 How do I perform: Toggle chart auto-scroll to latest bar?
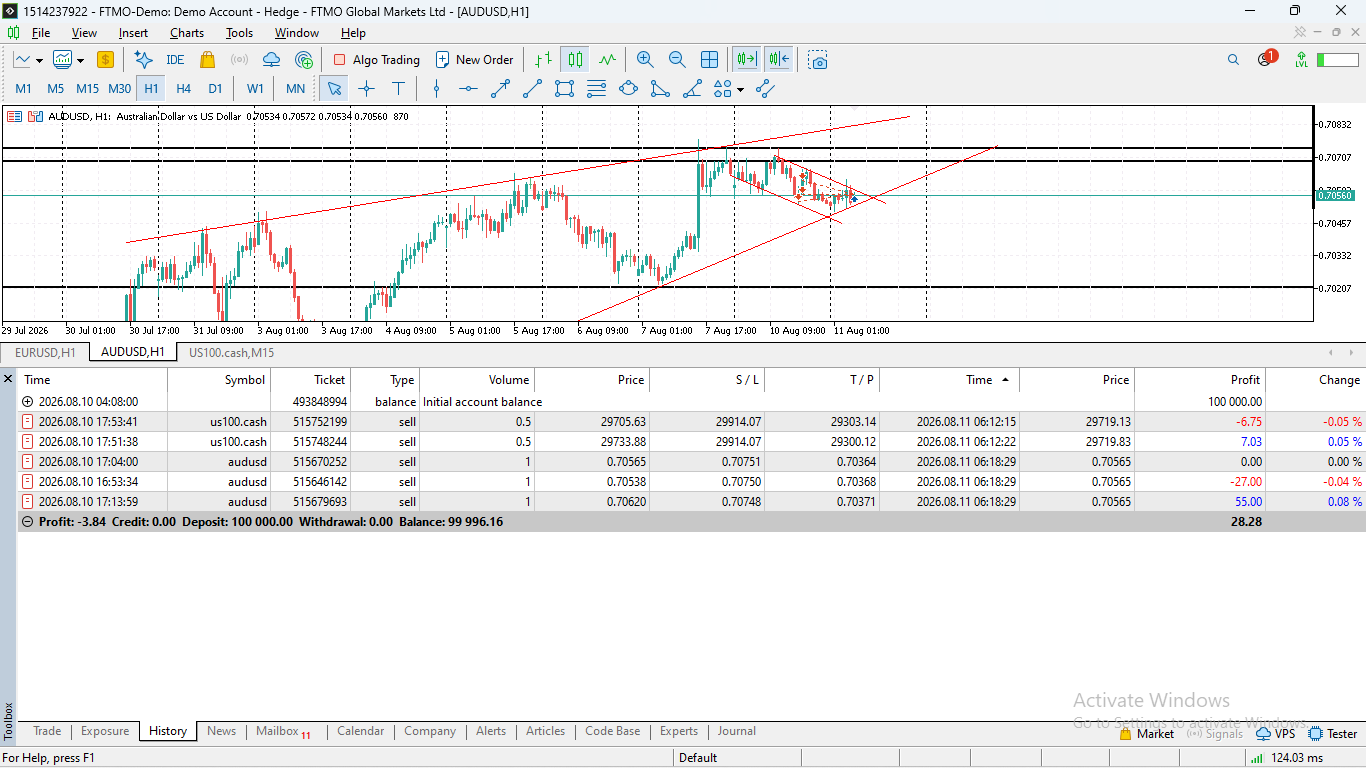746,60
